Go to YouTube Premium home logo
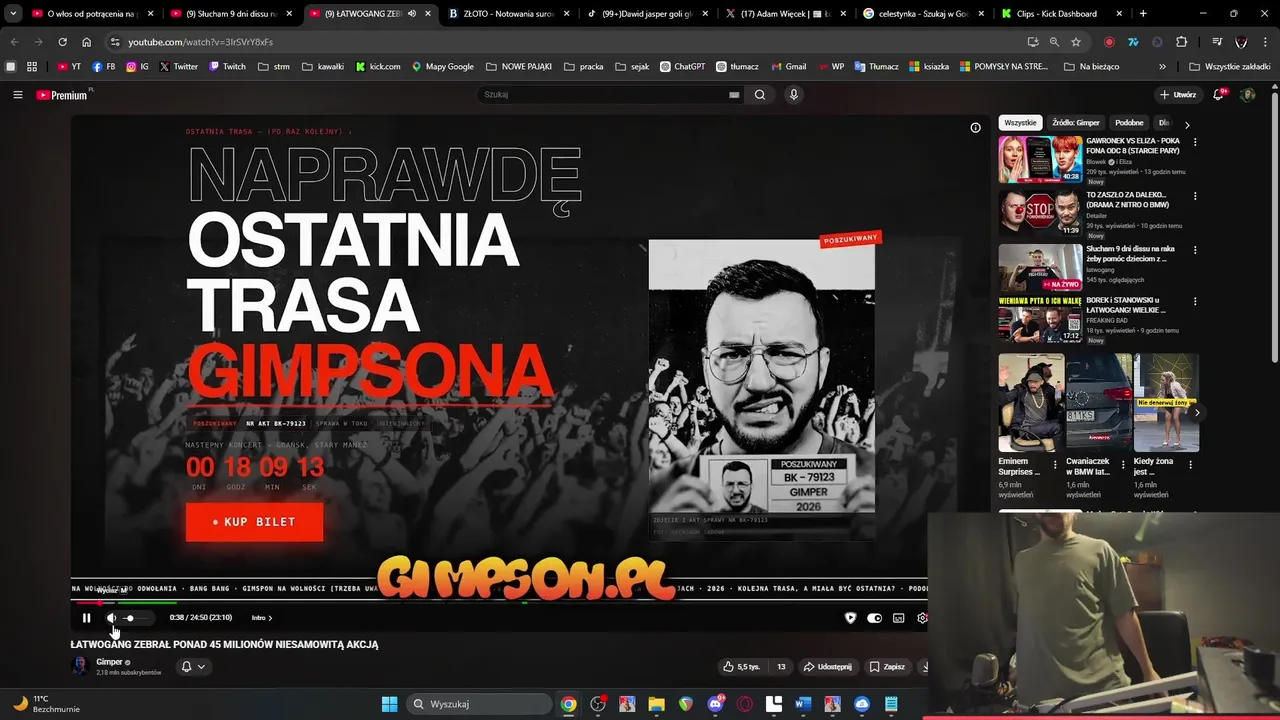1280x720 pixels. point(62,95)
